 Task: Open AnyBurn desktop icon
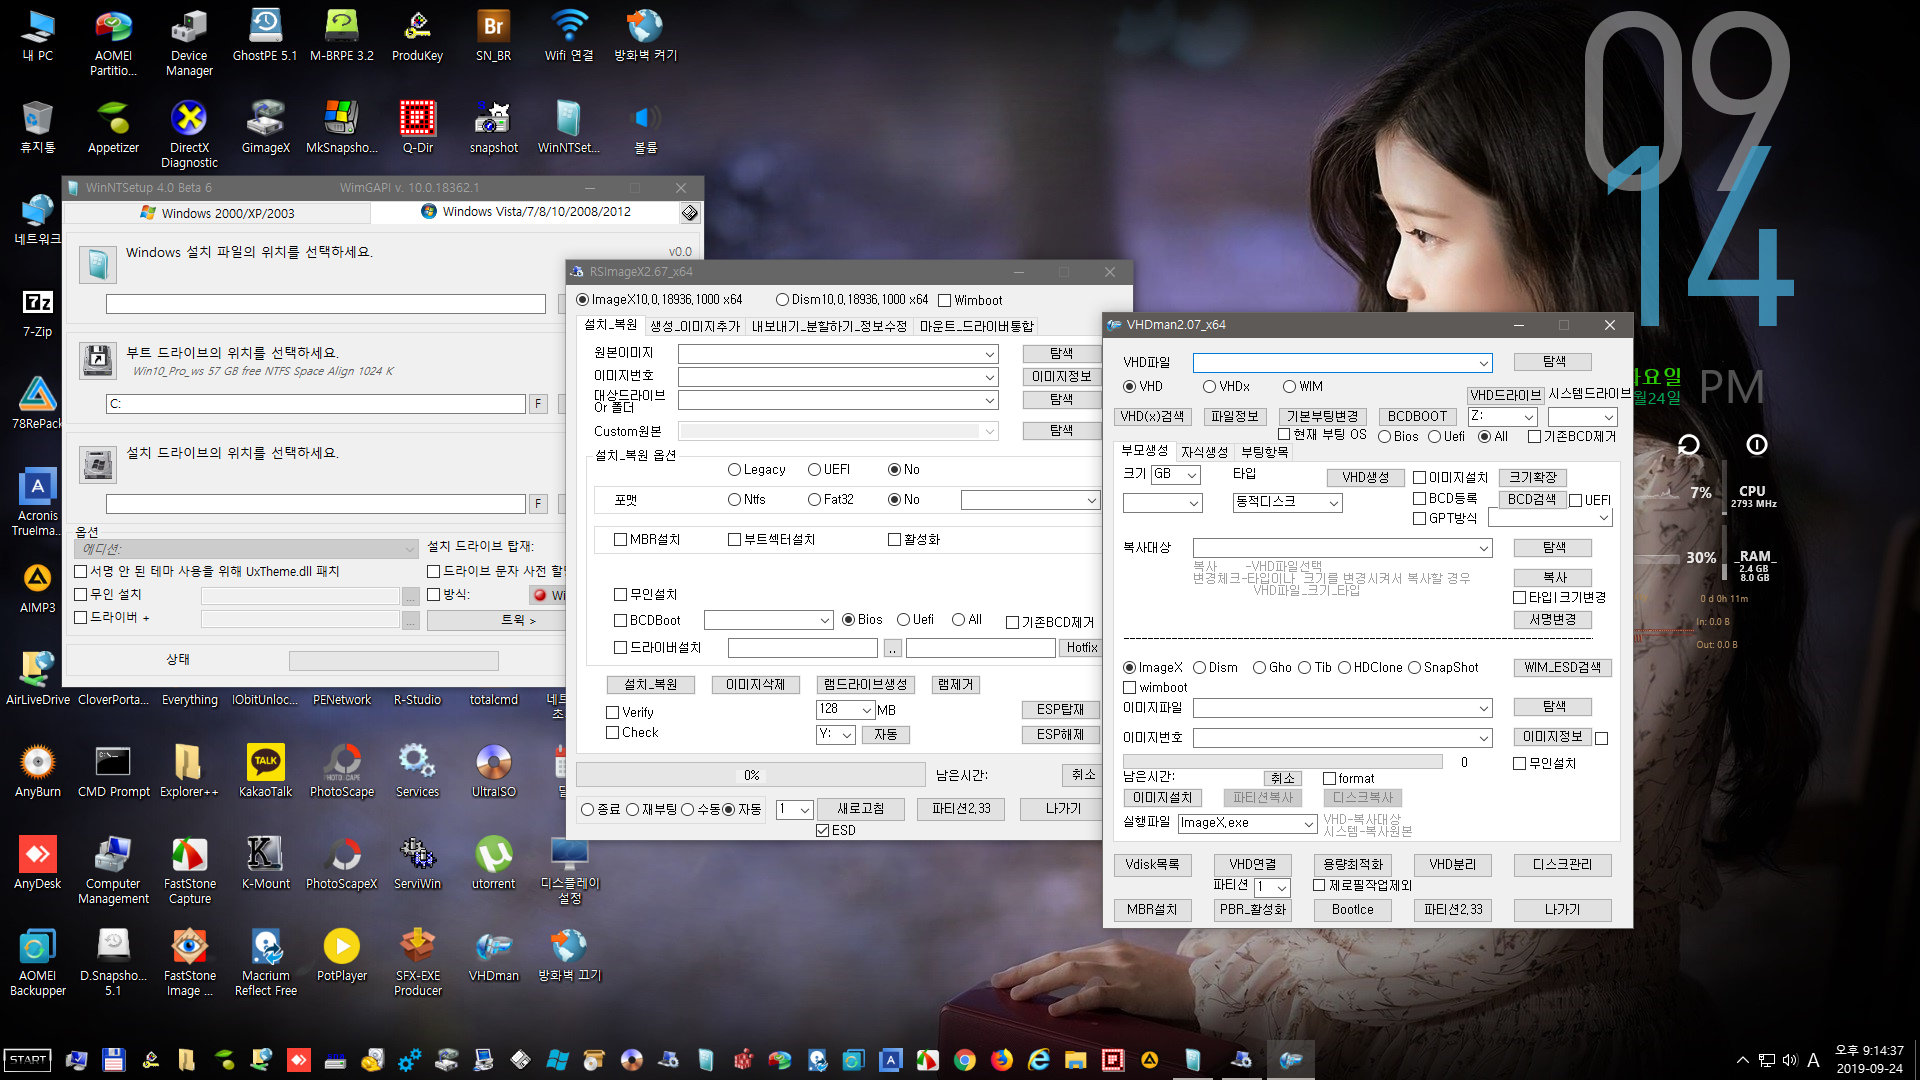tap(37, 772)
